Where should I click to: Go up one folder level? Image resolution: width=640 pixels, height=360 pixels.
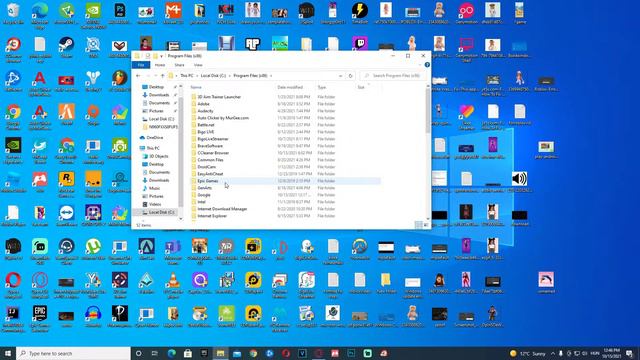162,76
